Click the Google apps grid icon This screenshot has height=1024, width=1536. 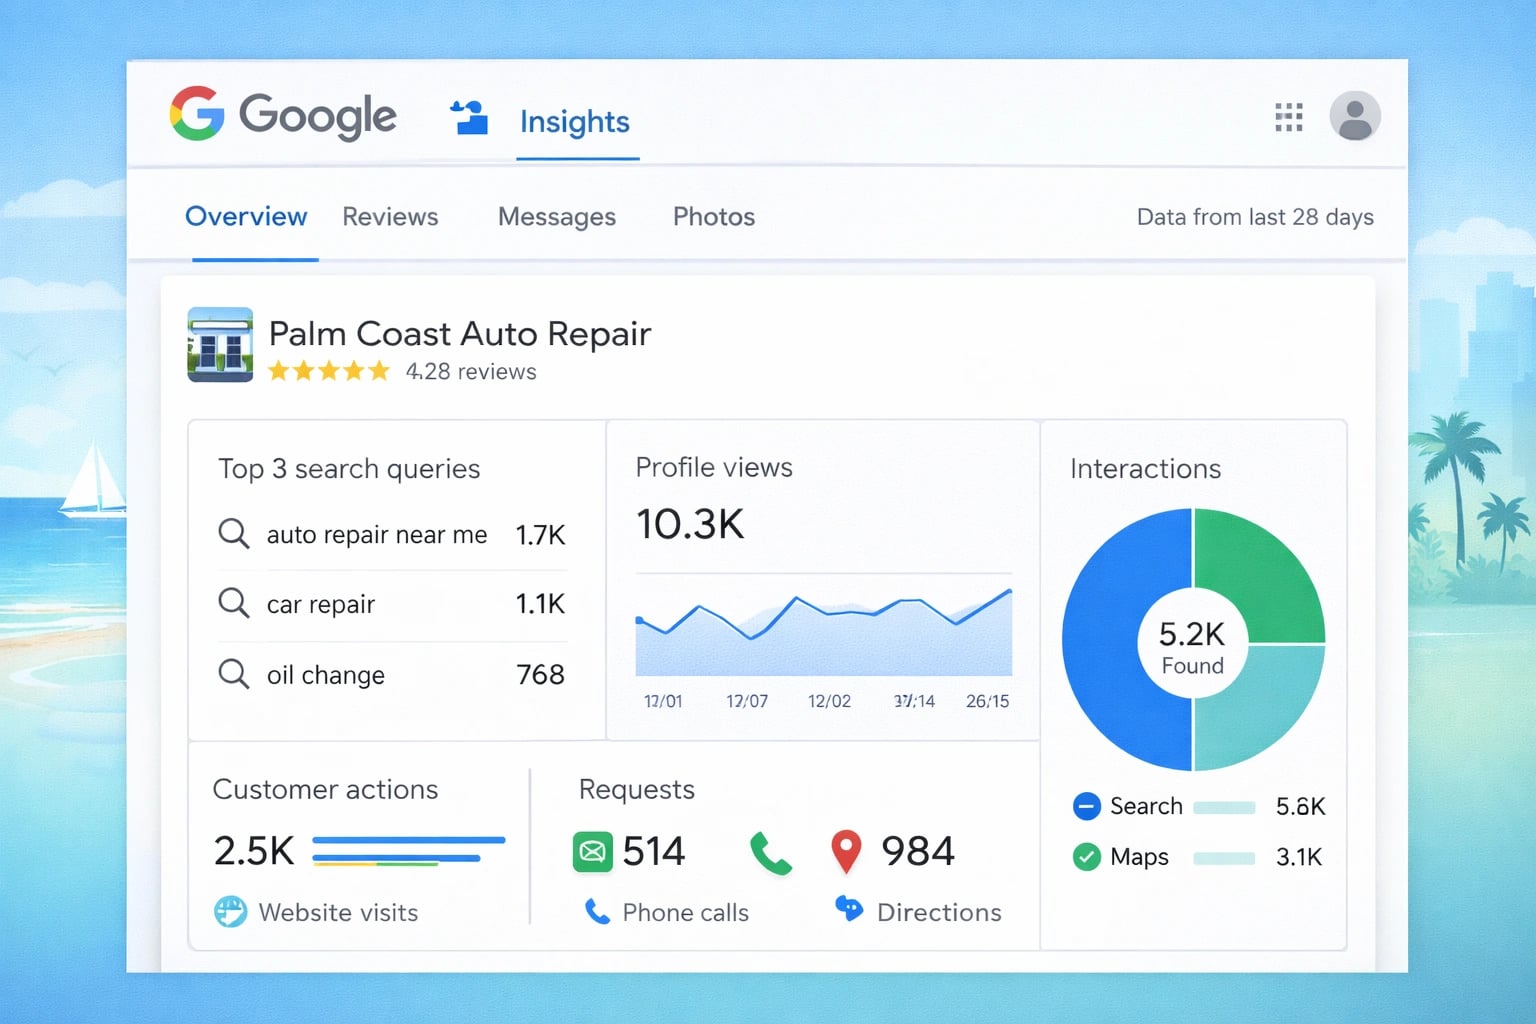1290,117
